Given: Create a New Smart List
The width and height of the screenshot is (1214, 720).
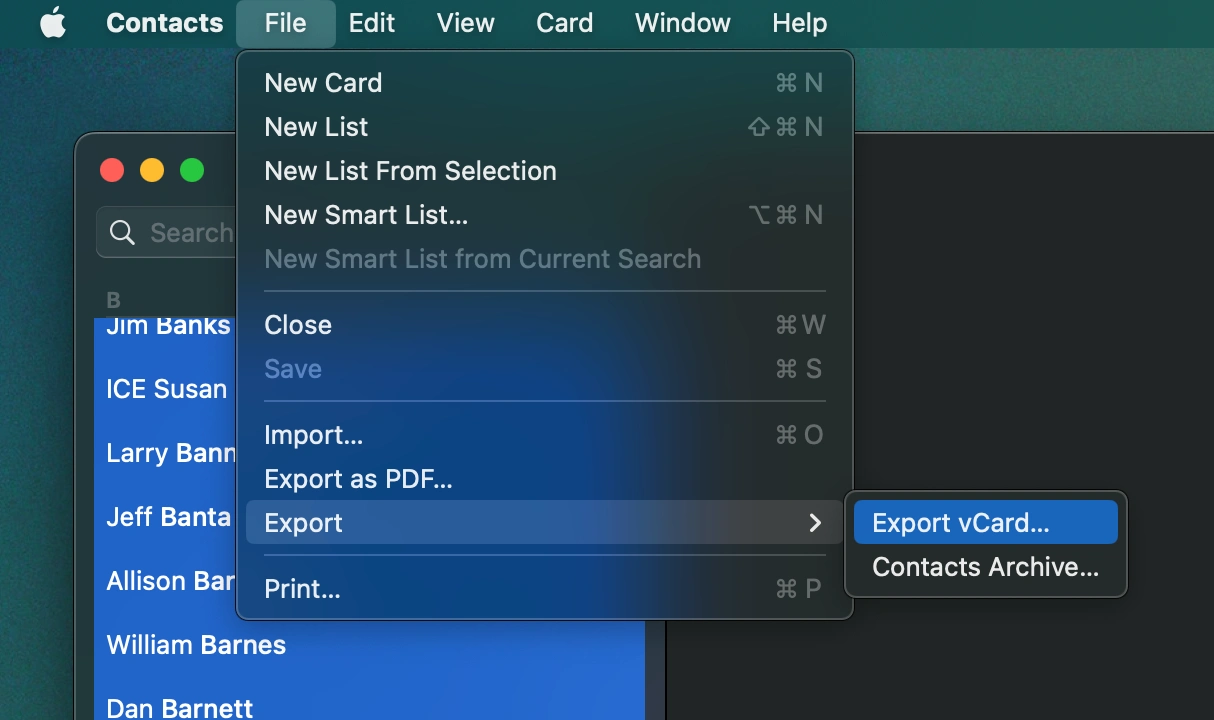Looking at the screenshot, I should point(366,214).
